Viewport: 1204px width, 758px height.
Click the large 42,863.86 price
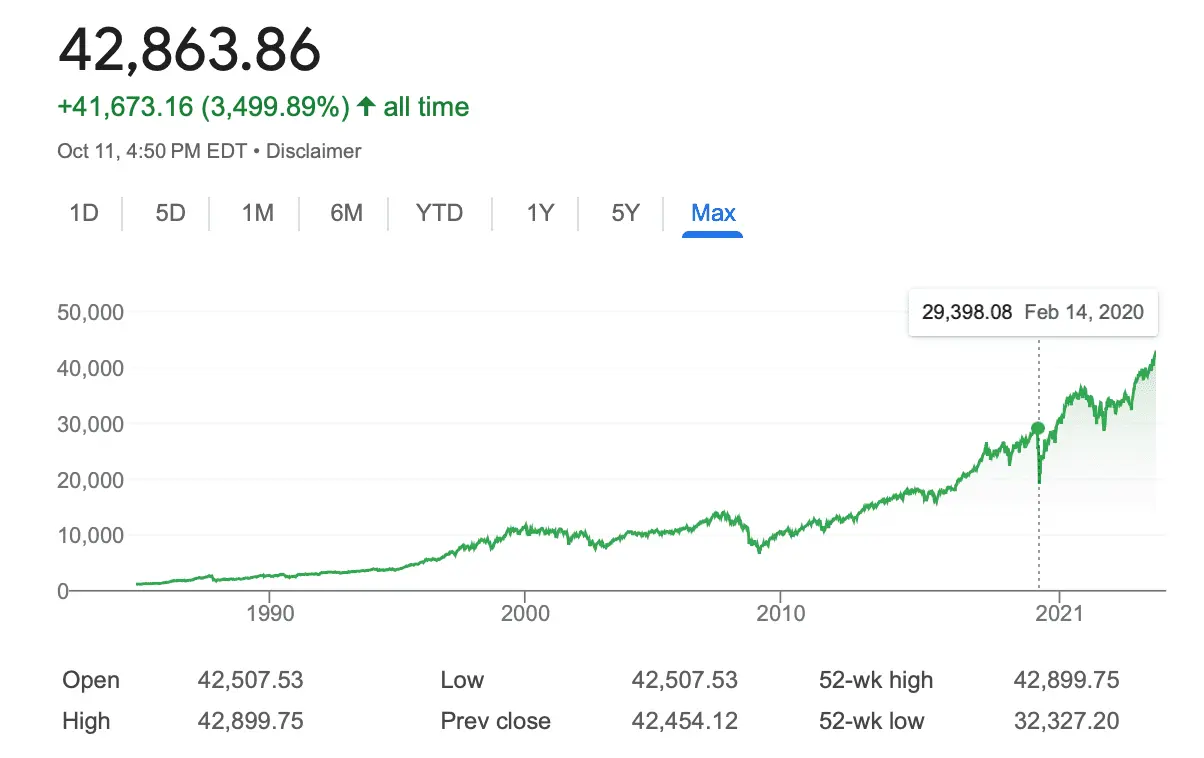(190, 50)
